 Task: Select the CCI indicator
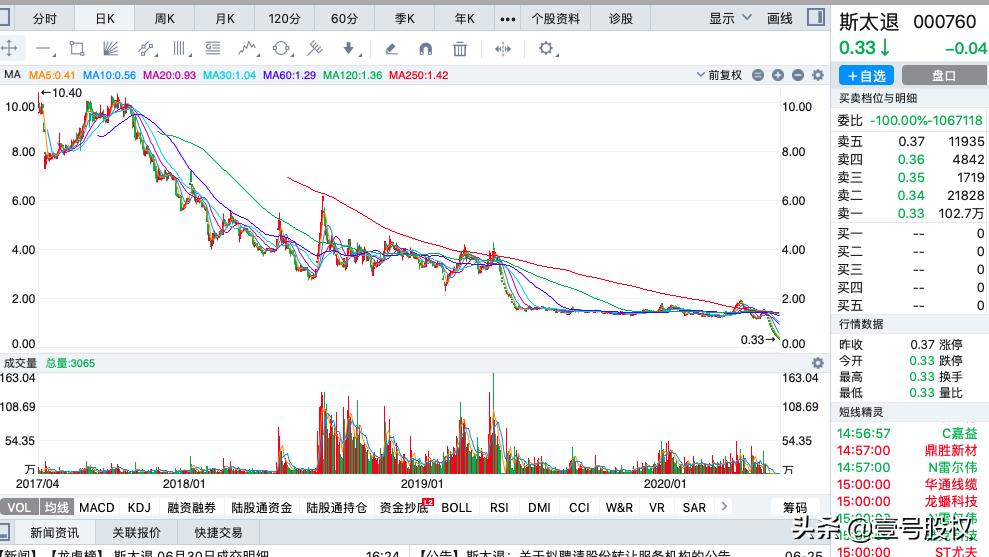[579, 507]
